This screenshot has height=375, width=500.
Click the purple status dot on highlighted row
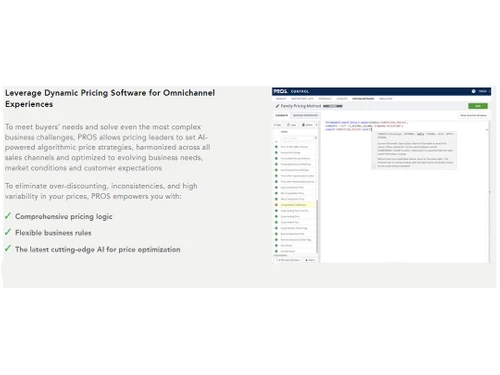click(276, 205)
